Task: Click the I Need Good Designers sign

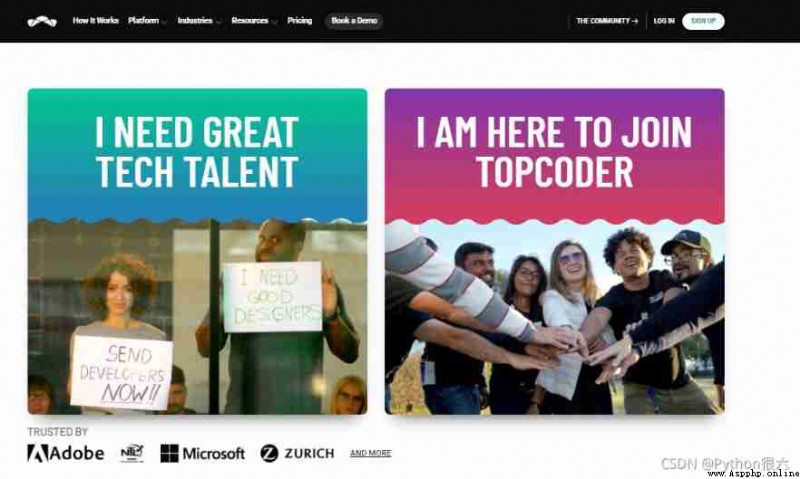Action: (273, 297)
